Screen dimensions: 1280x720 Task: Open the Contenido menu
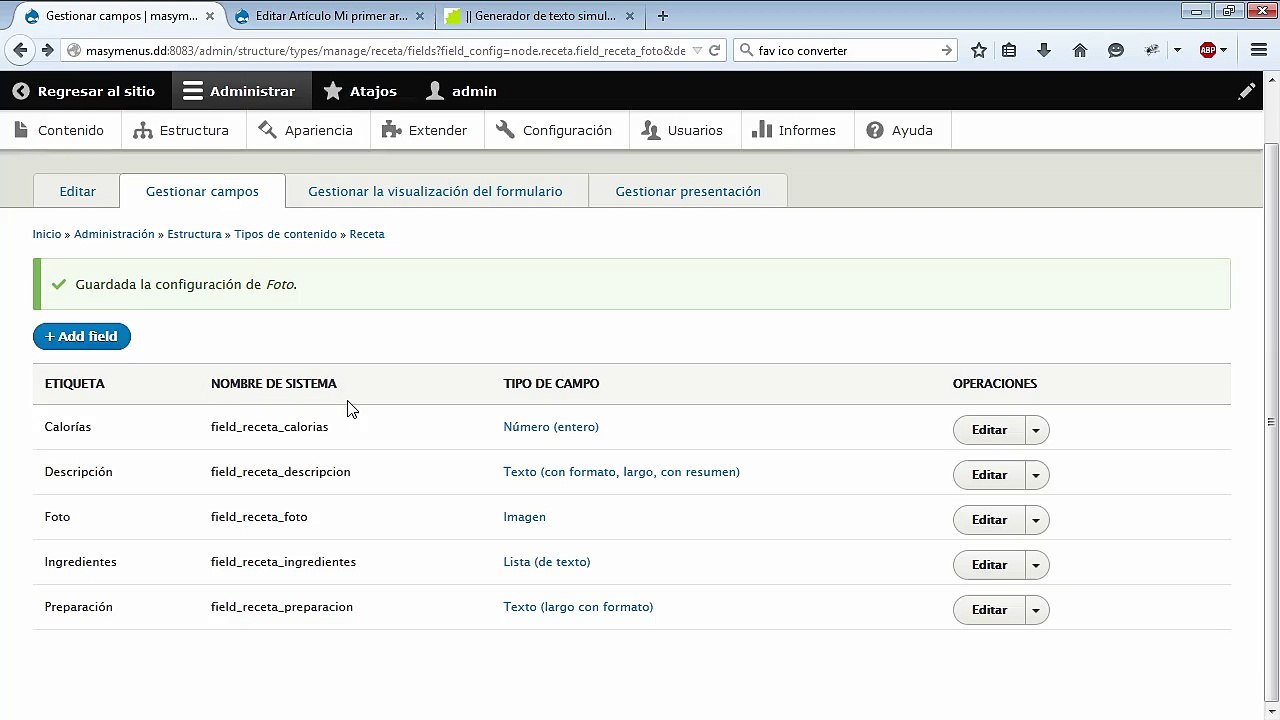pos(60,130)
